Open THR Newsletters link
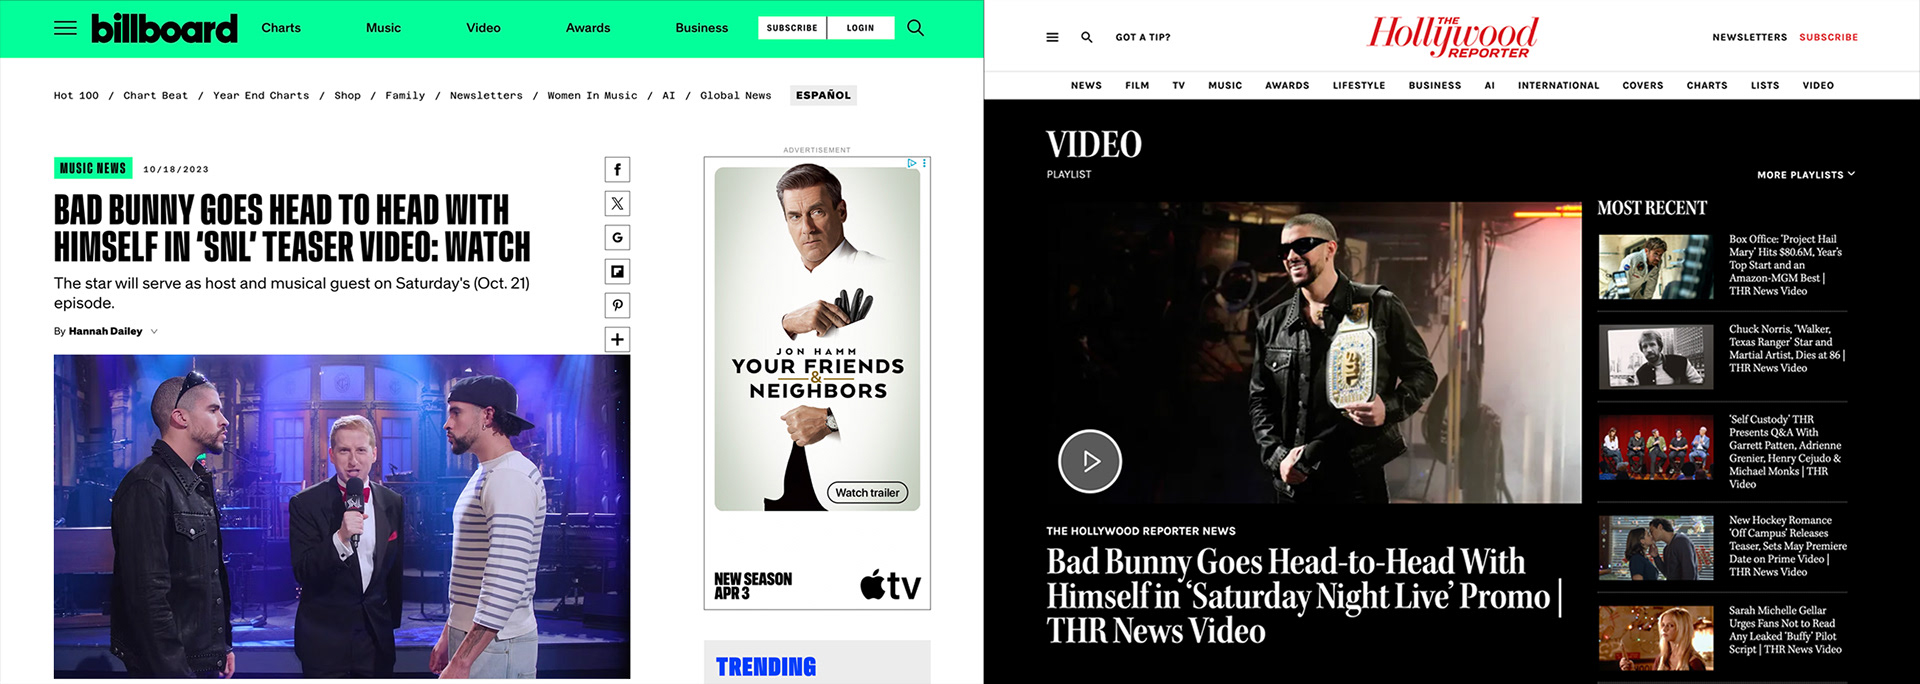Image resolution: width=1920 pixels, height=684 pixels. point(1749,37)
